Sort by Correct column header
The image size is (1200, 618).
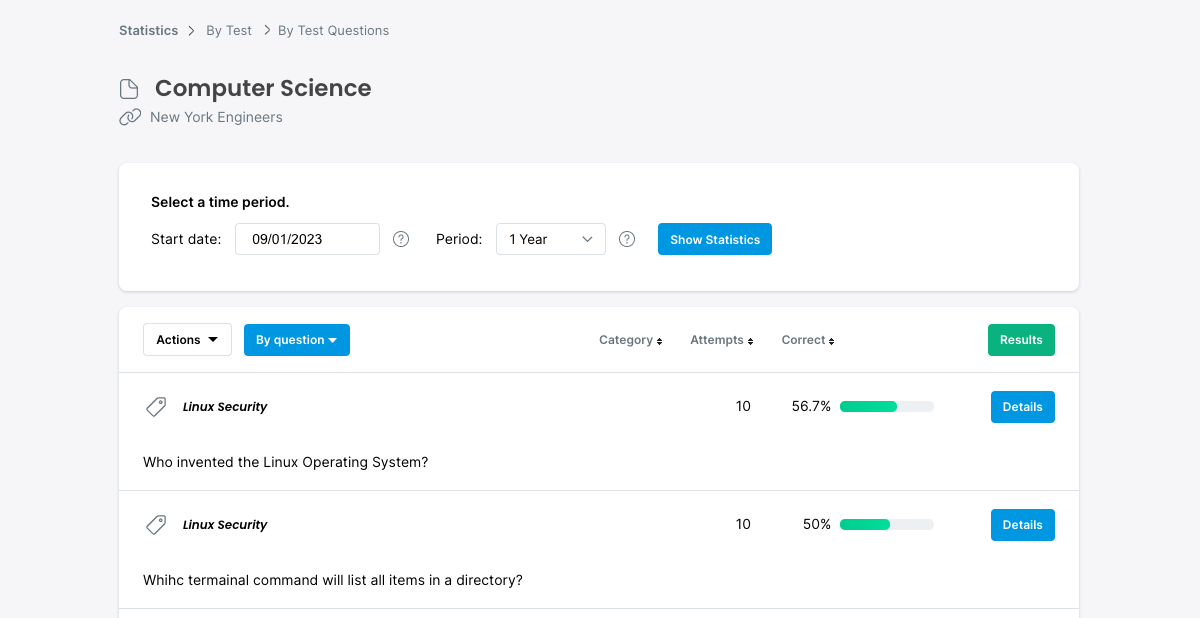[x=807, y=340]
